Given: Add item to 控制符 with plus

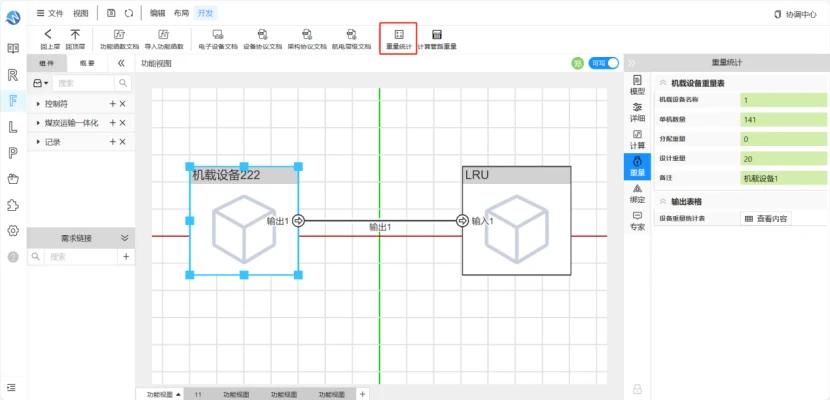Looking at the screenshot, I should click(x=112, y=104).
